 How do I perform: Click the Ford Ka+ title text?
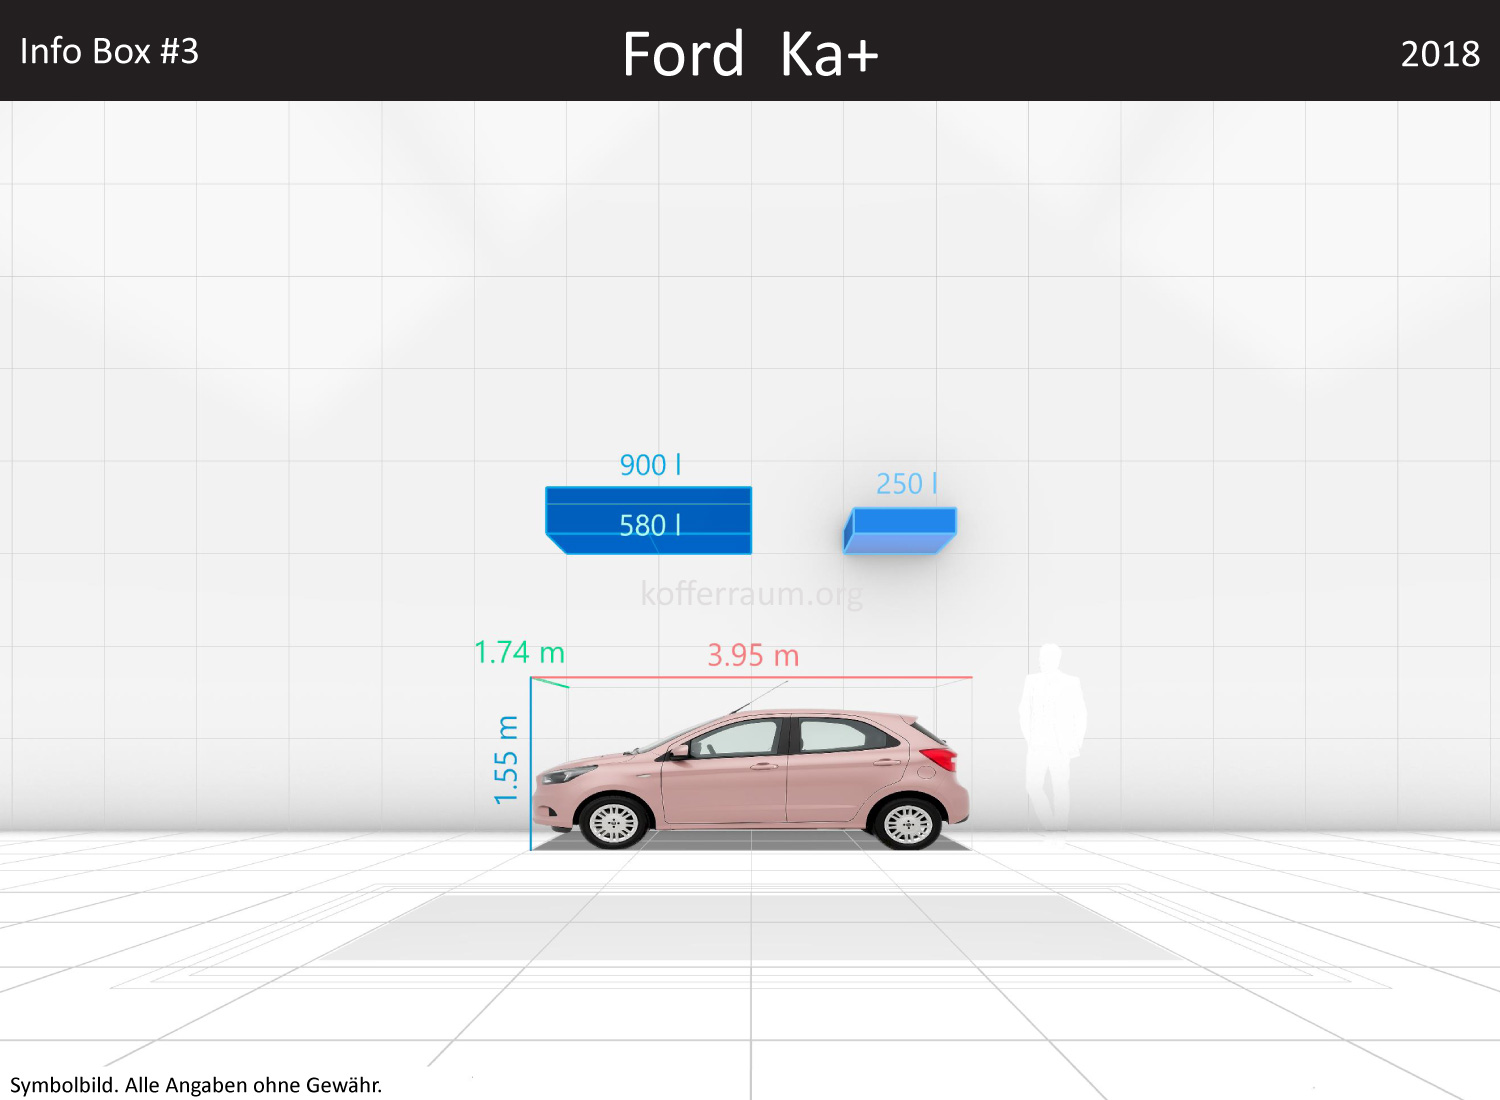tap(750, 53)
